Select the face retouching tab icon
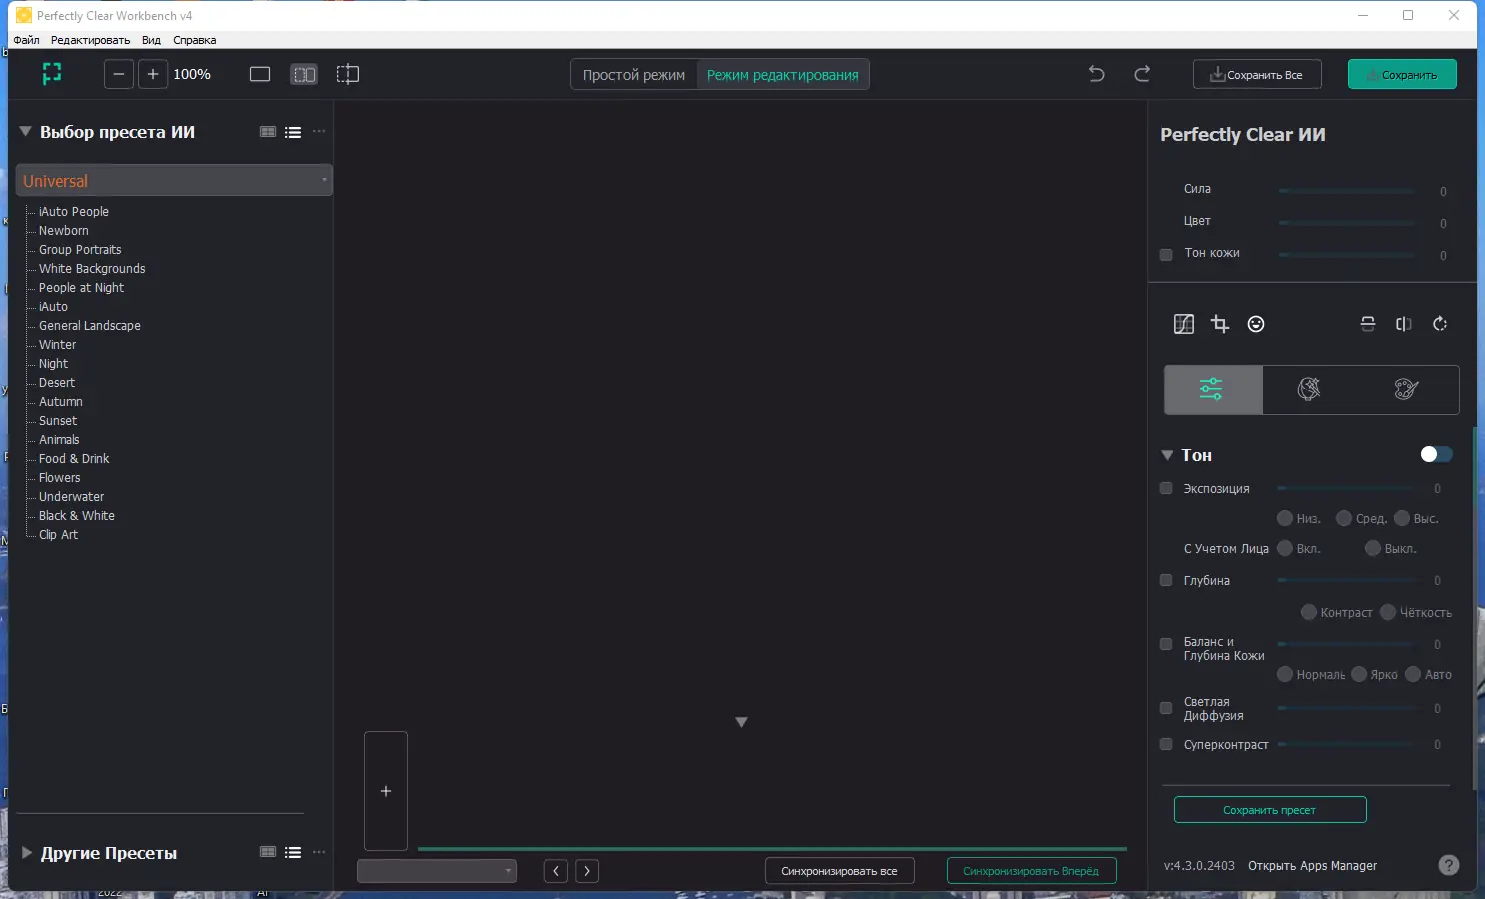The width and height of the screenshot is (1485, 899). coord(1309,389)
